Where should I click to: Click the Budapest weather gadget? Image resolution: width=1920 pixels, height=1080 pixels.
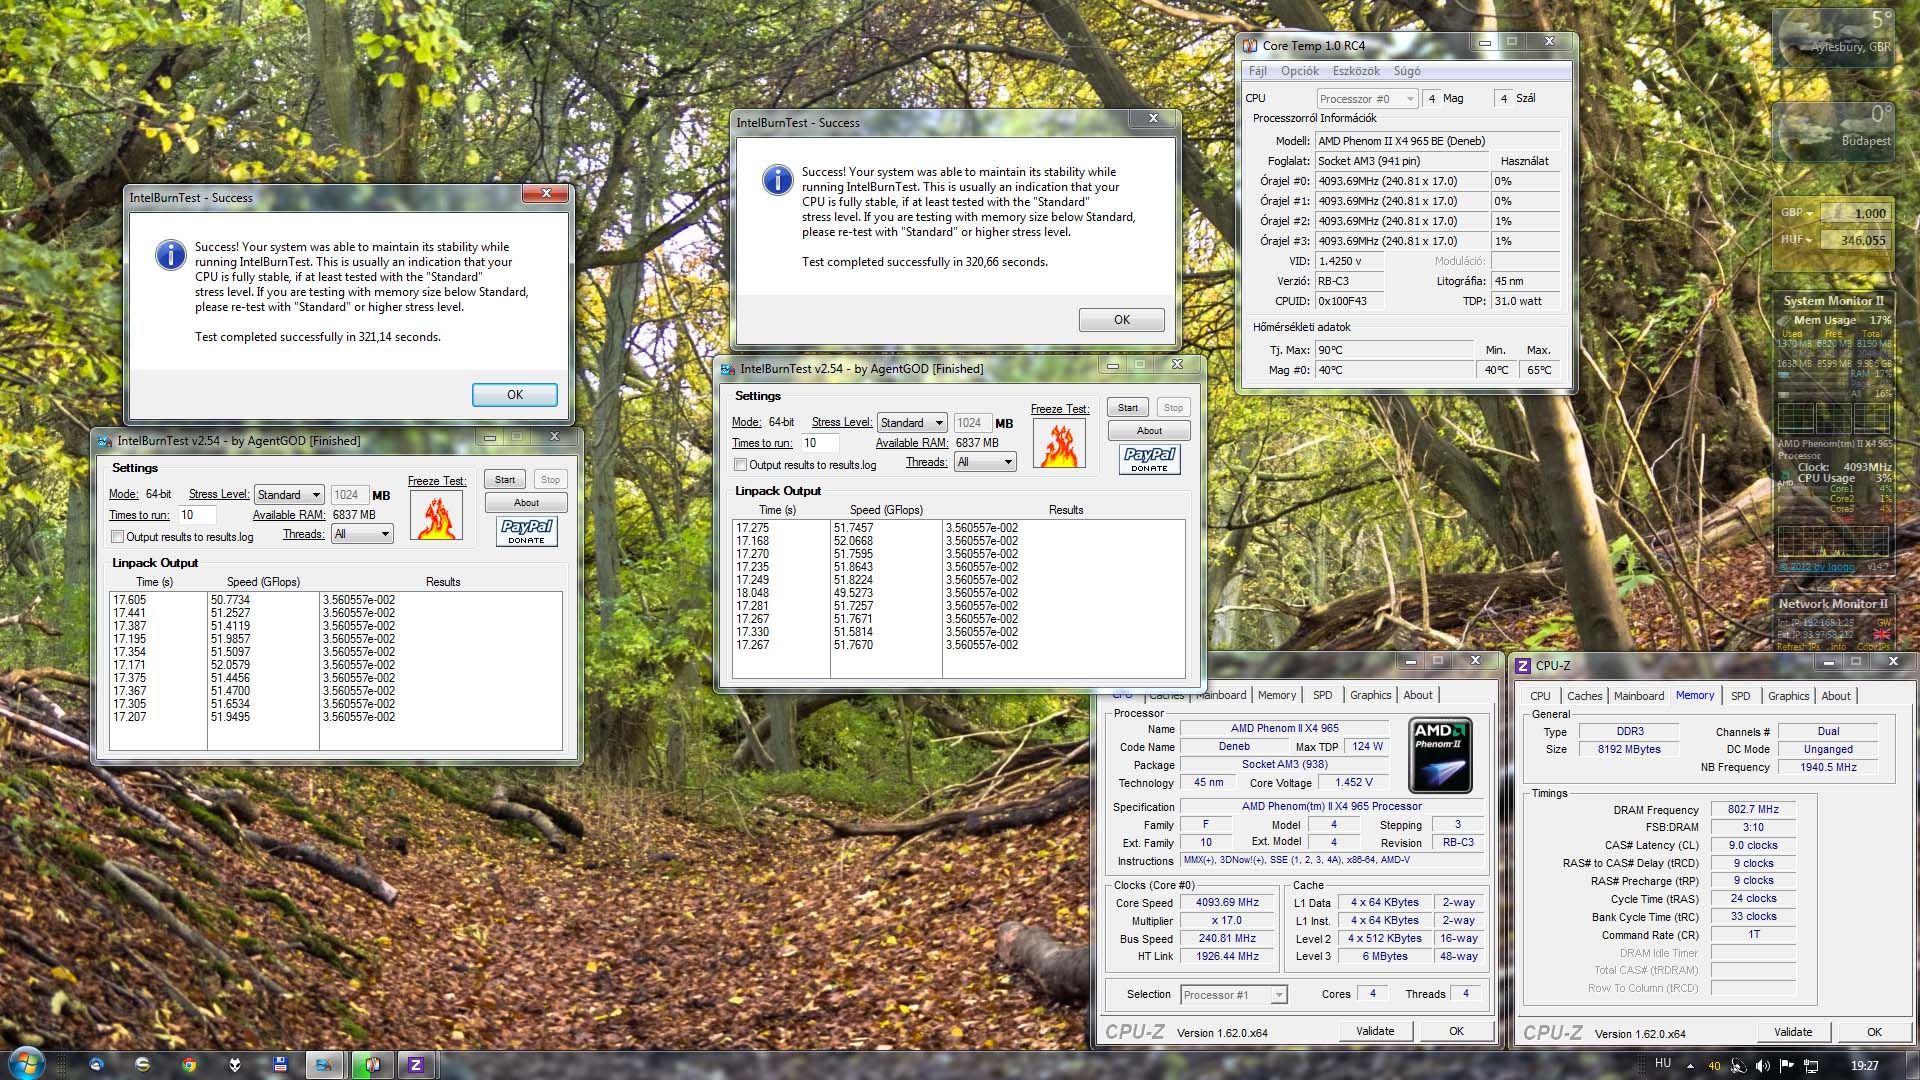[1833, 130]
